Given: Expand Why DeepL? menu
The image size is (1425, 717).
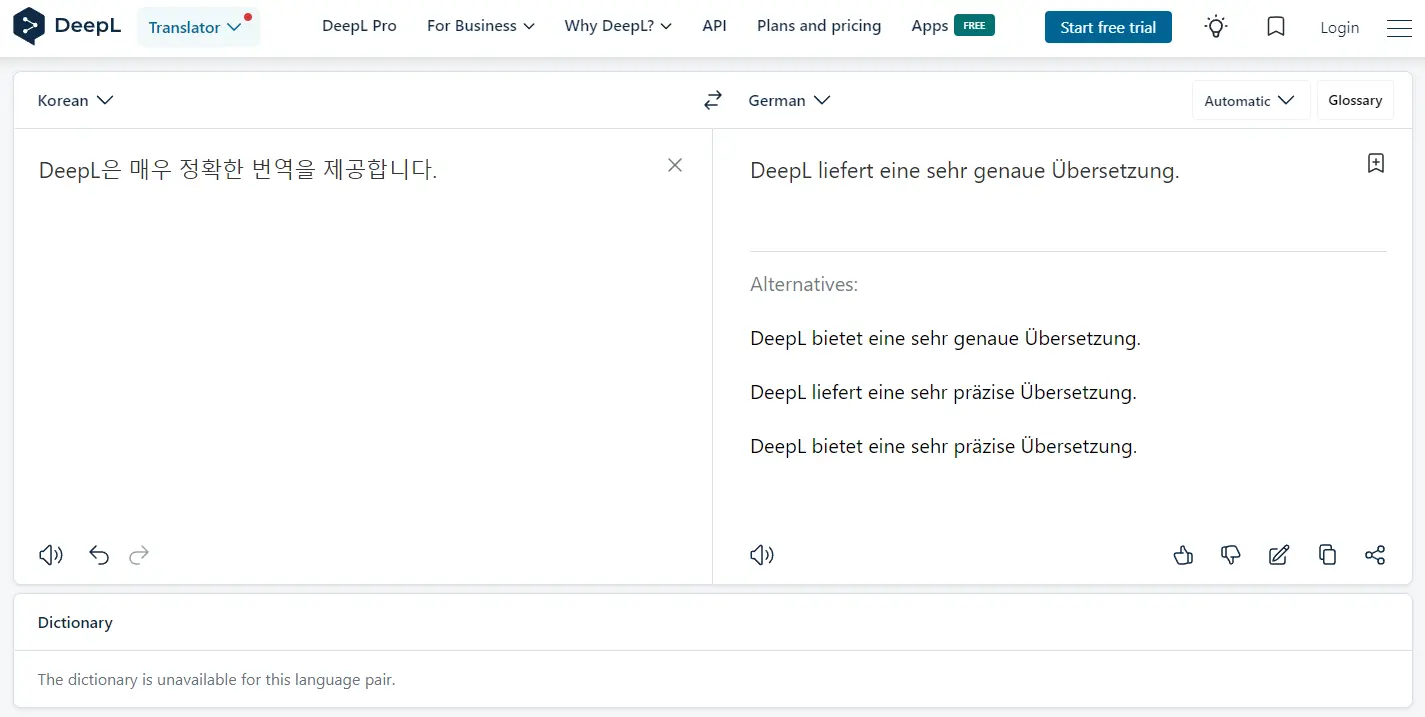Looking at the screenshot, I should click(618, 26).
